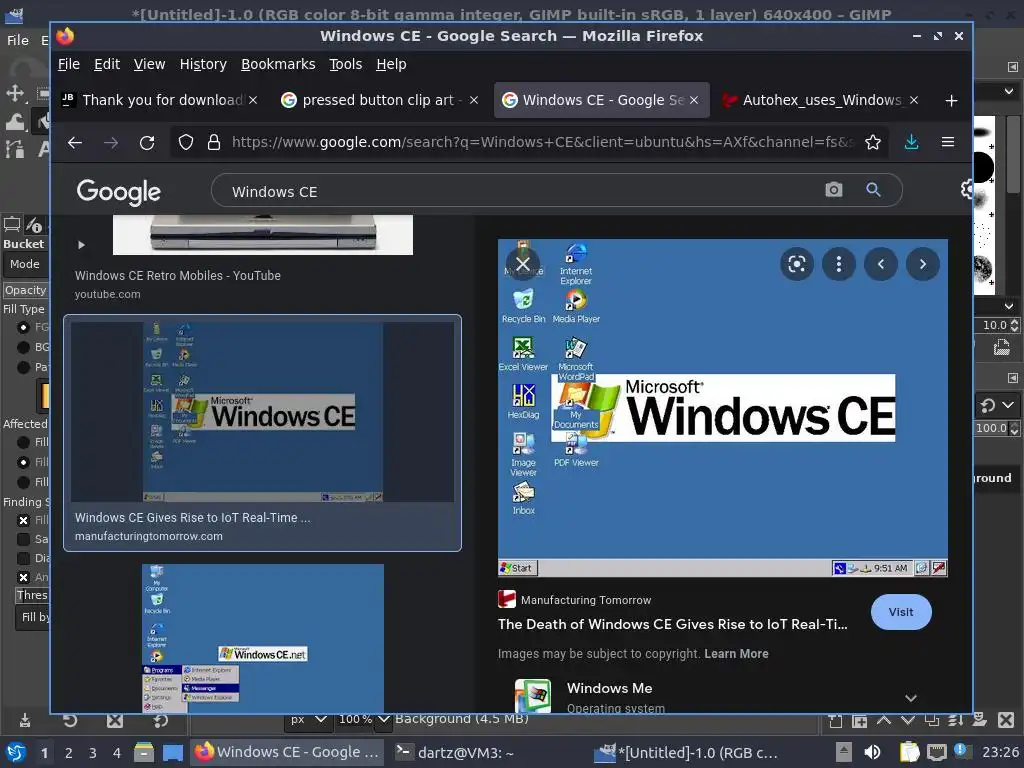1024x768 pixels.
Task: Select FG color fill radio button
Action: click(x=24, y=328)
